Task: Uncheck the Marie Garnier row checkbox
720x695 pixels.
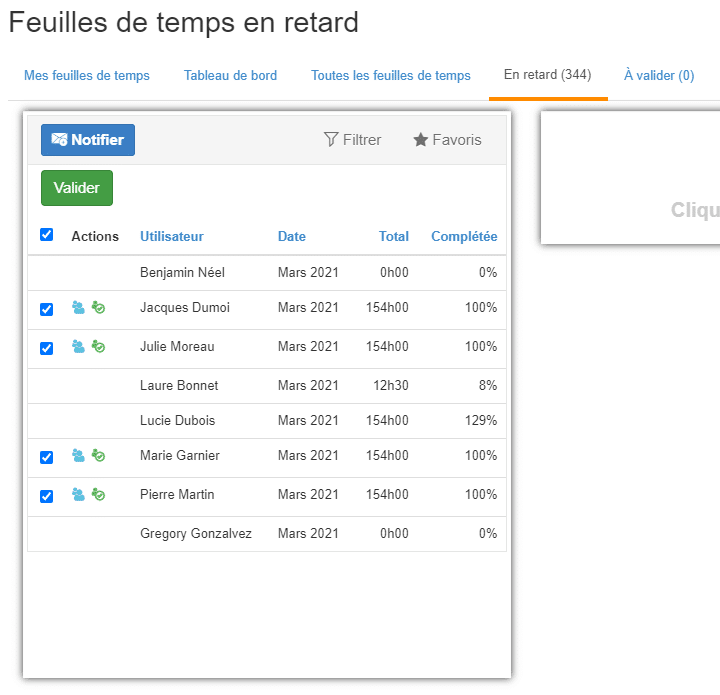Action: point(46,458)
